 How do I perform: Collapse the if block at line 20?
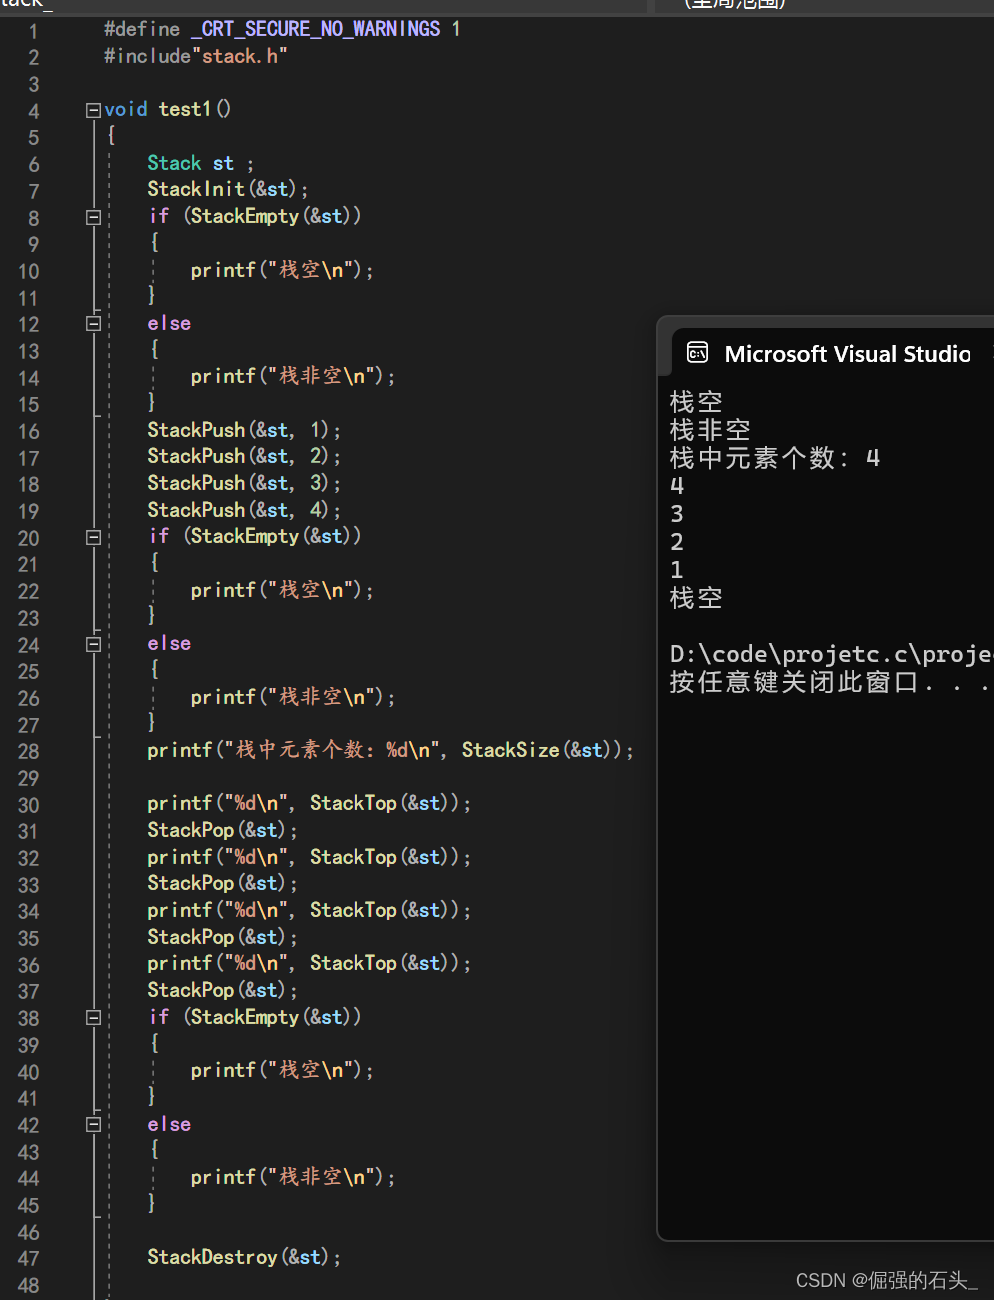click(93, 537)
